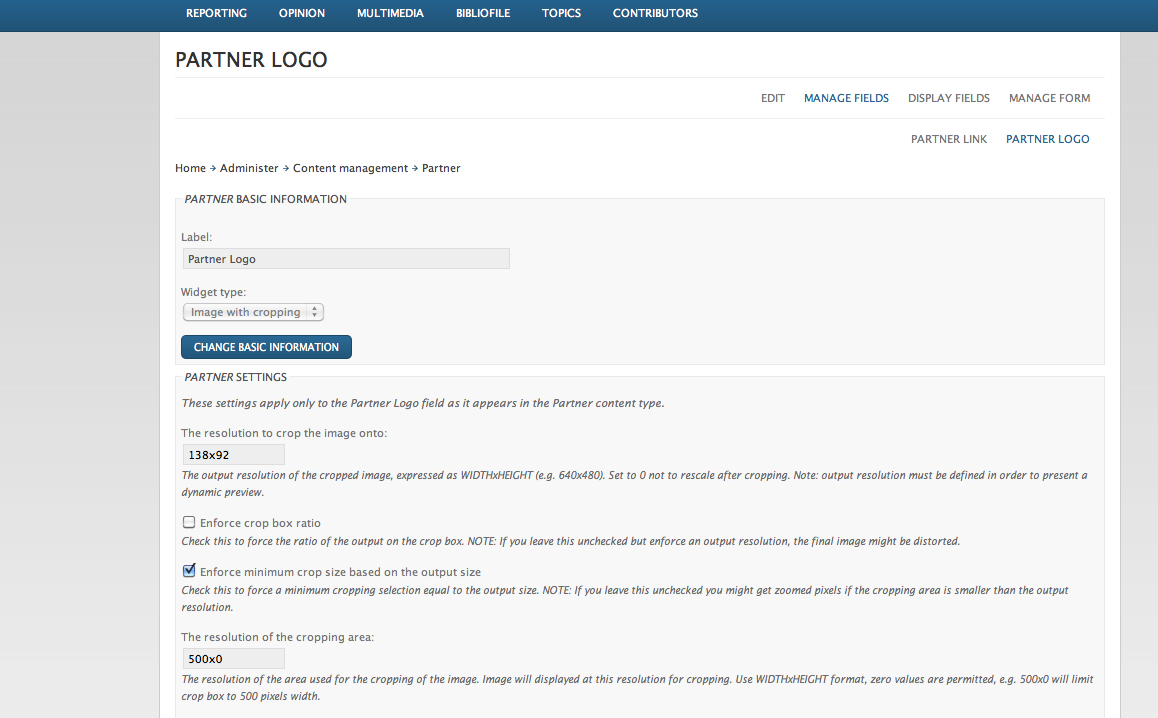The width and height of the screenshot is (1158, 718).
Task: Open the Topics navigation item
Action: point(561,13)
